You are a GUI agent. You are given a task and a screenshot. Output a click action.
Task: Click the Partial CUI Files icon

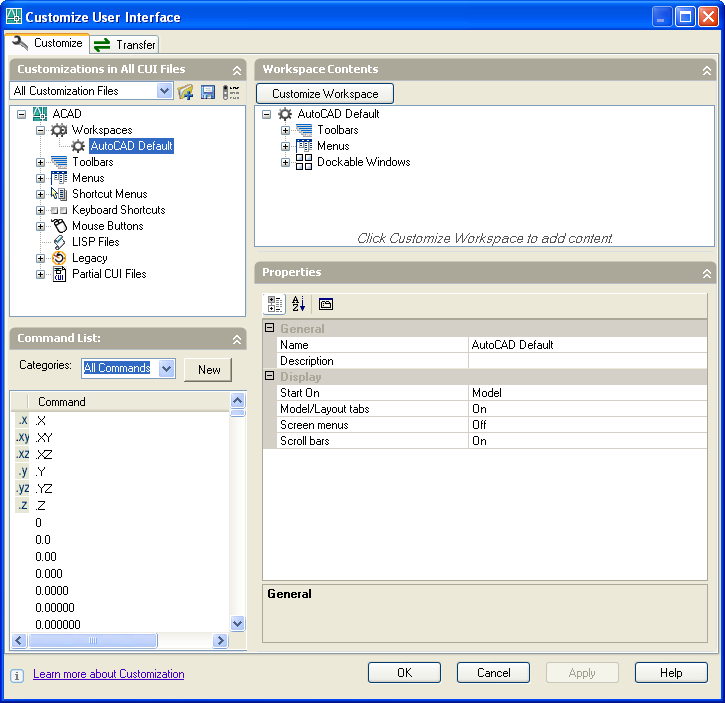point(59,274)
